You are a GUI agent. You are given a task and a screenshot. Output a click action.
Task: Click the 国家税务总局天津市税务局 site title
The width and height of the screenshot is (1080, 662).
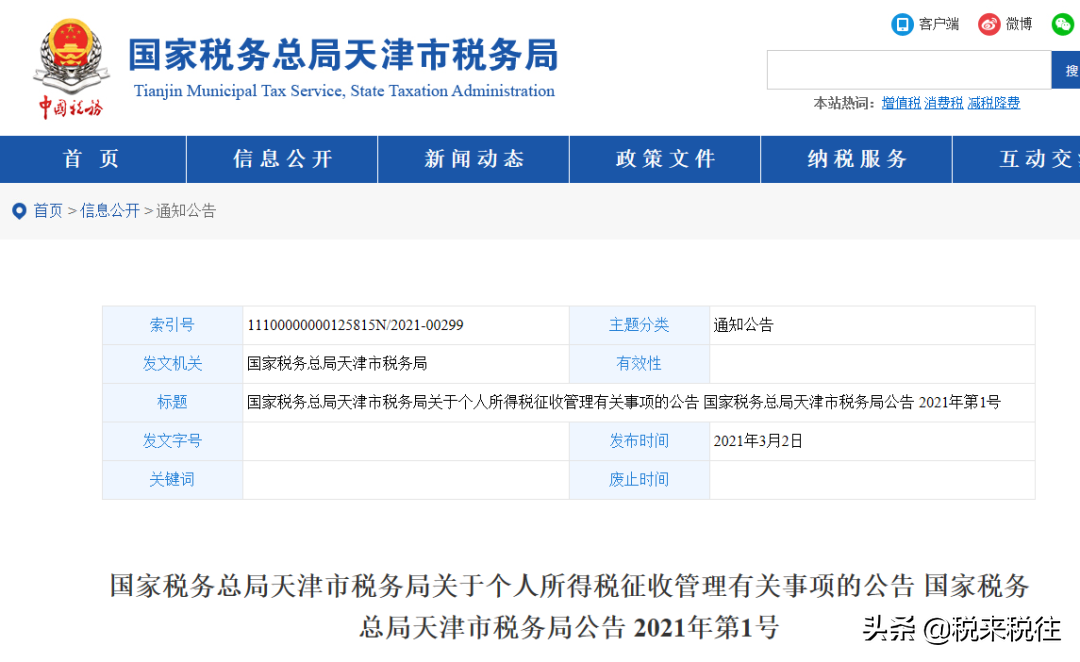coord(343,55)
